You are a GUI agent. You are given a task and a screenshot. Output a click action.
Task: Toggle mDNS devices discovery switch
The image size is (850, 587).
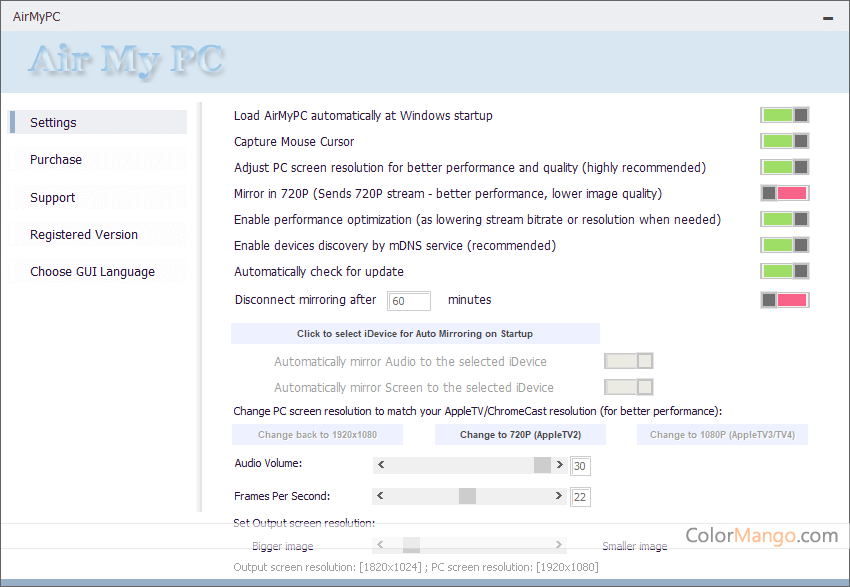click(x=784, y=245)
